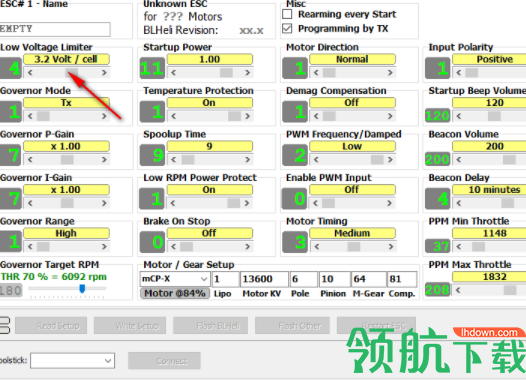Click the M-Gear field showing 64
526x380 pixels.
[368, 279]
